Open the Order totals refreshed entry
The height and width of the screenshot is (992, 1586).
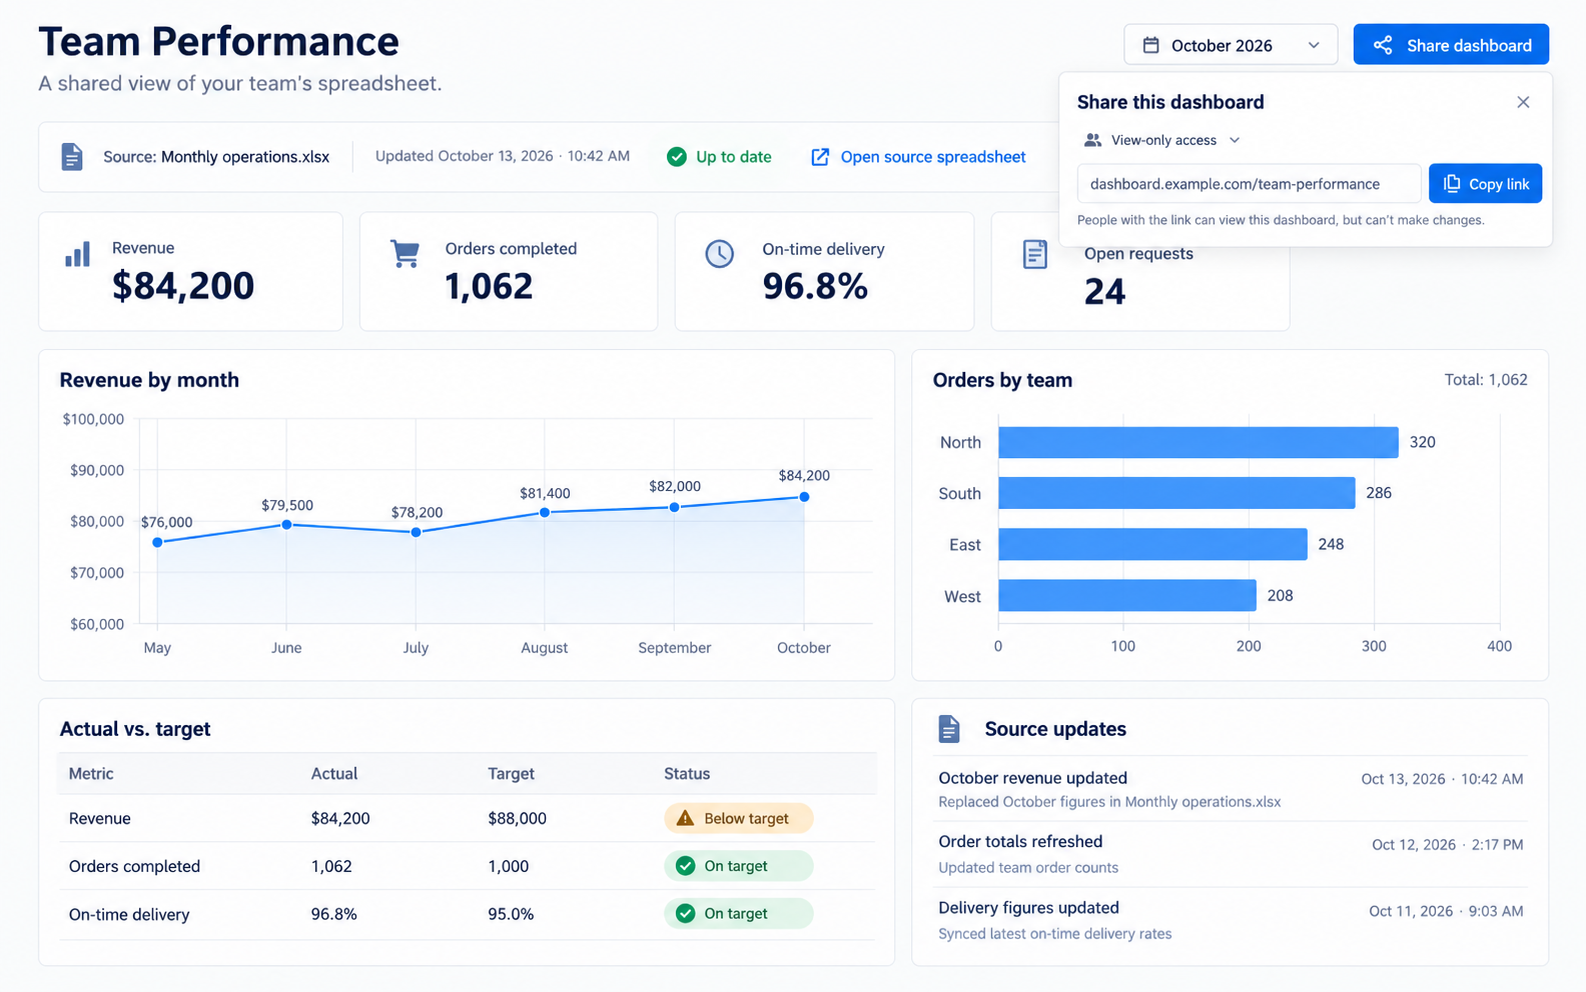[1230, 854]
